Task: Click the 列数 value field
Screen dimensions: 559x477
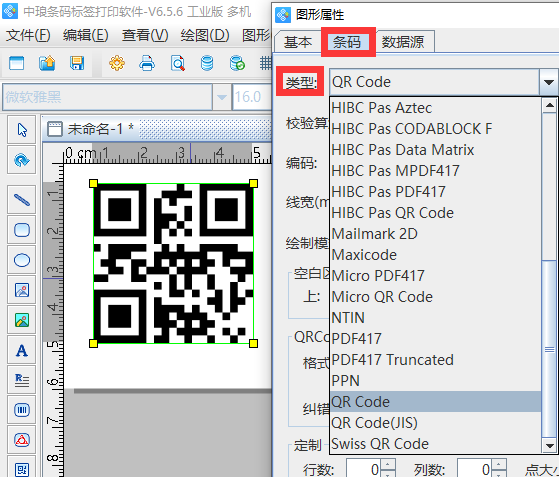Action: coord(474,468)
